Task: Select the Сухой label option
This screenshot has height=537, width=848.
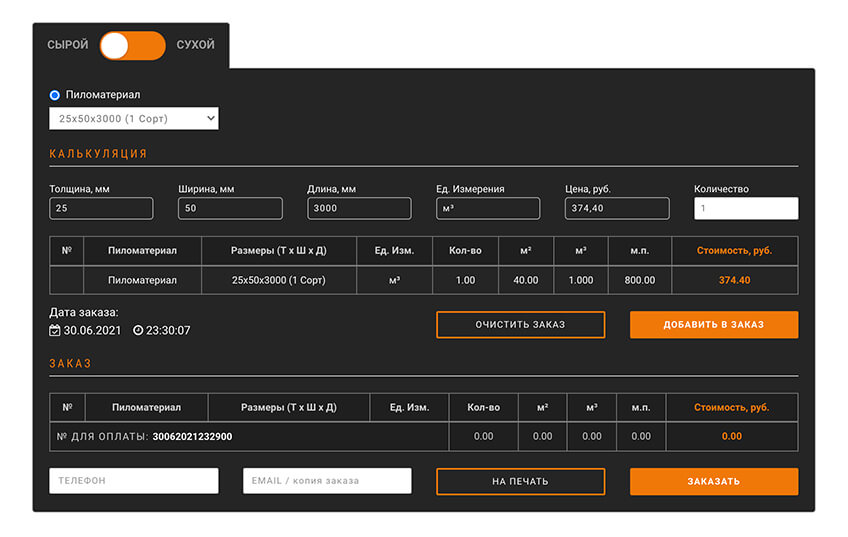Action: pyautogui.click(x=195, y=45)
